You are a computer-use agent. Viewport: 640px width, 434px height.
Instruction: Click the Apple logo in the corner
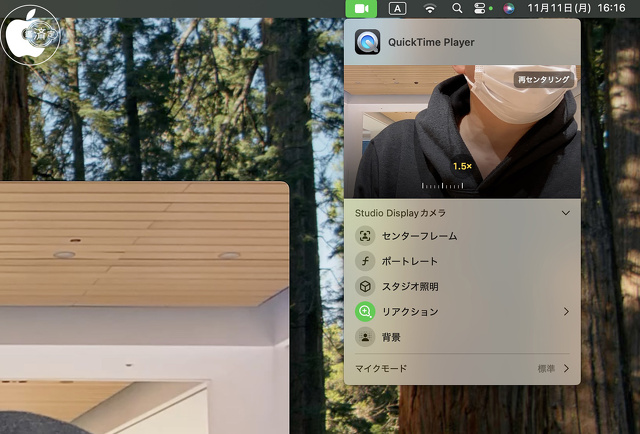(30, 35)
